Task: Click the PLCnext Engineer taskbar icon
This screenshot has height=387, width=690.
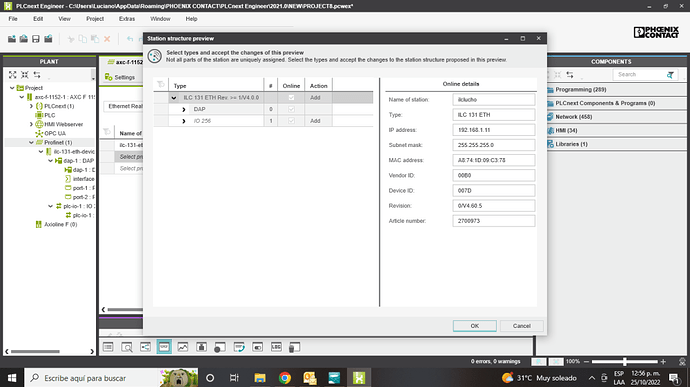Action: tap(359, 378)
